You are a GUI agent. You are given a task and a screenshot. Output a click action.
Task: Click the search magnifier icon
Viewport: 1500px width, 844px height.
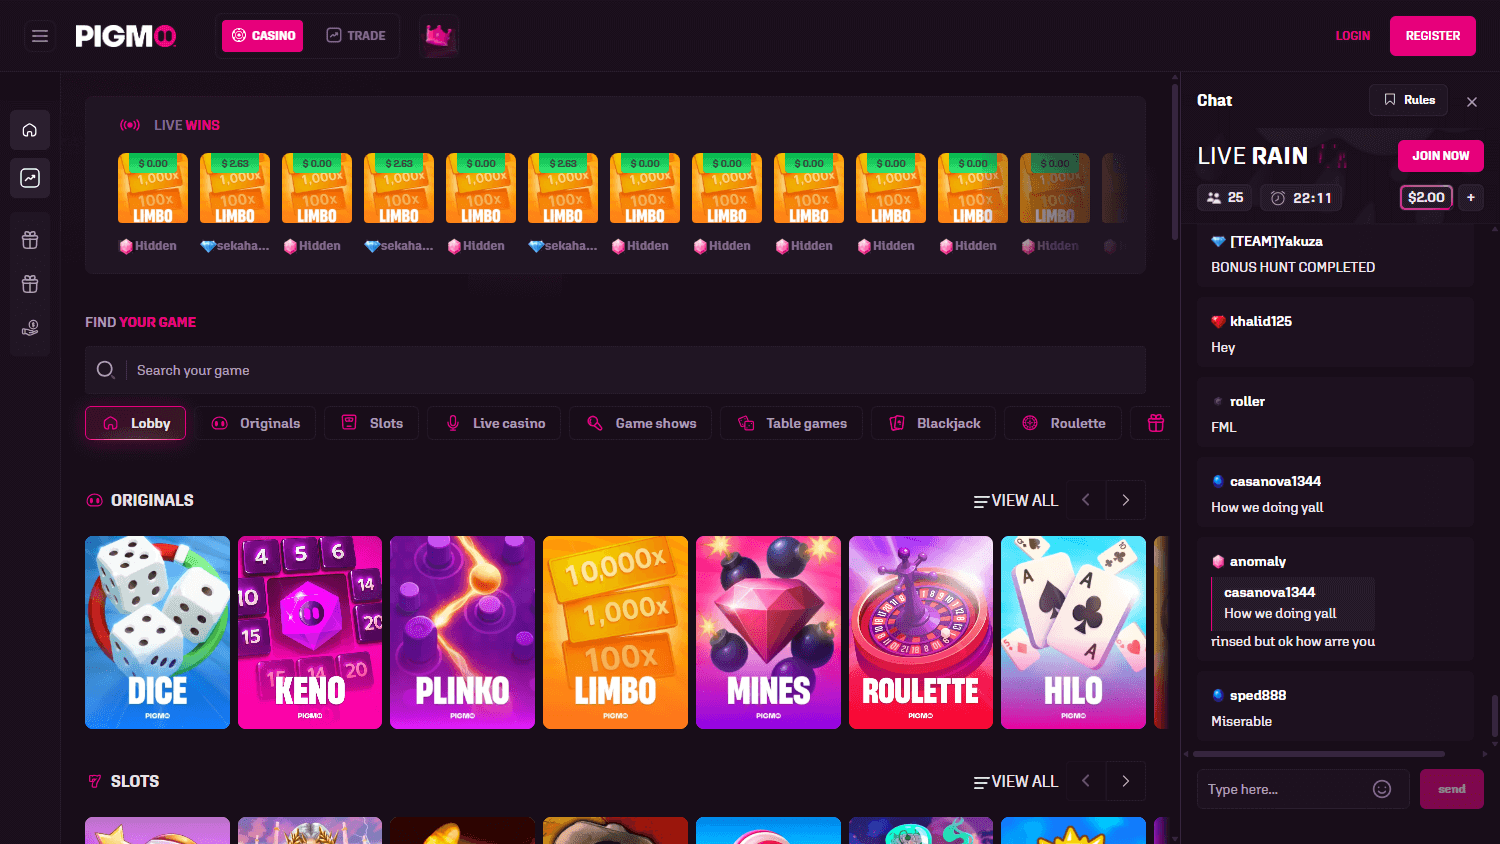click(106, 369)
